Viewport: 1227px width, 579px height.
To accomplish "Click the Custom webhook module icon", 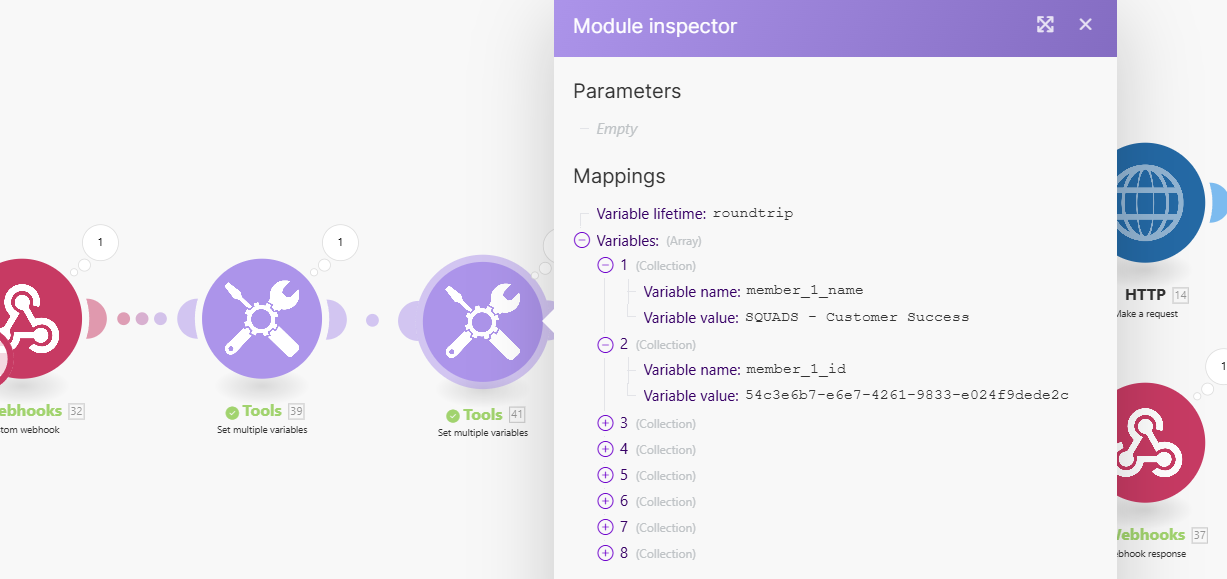I will 25,318.
